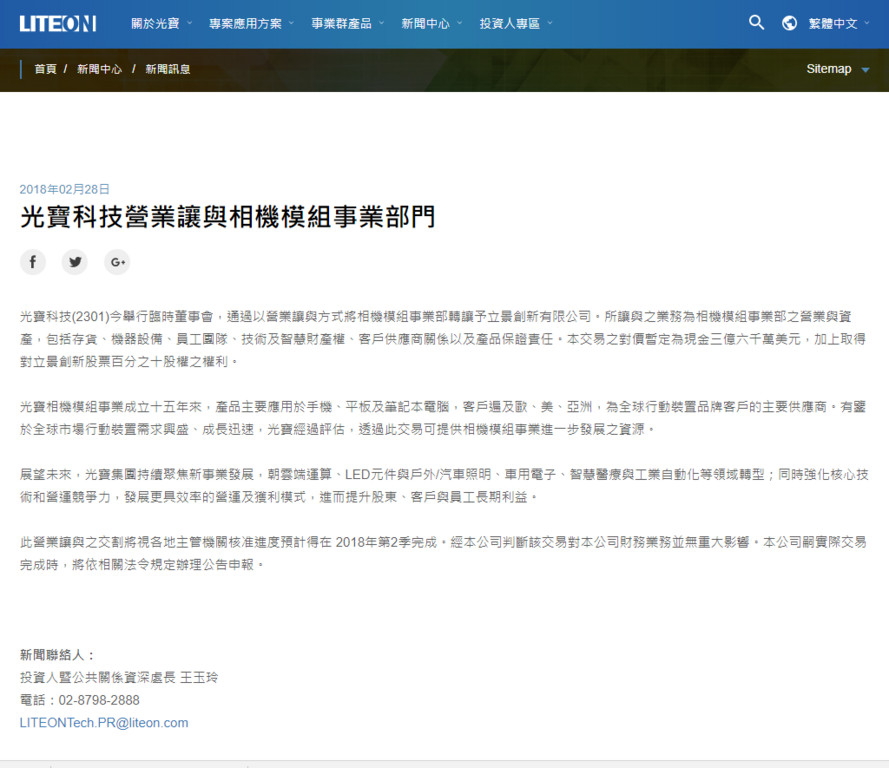The height and width of the screenshot is (768, 889).
Task: Click 新聞訊息 breadcrumb link
Action: tap(167, 69)
